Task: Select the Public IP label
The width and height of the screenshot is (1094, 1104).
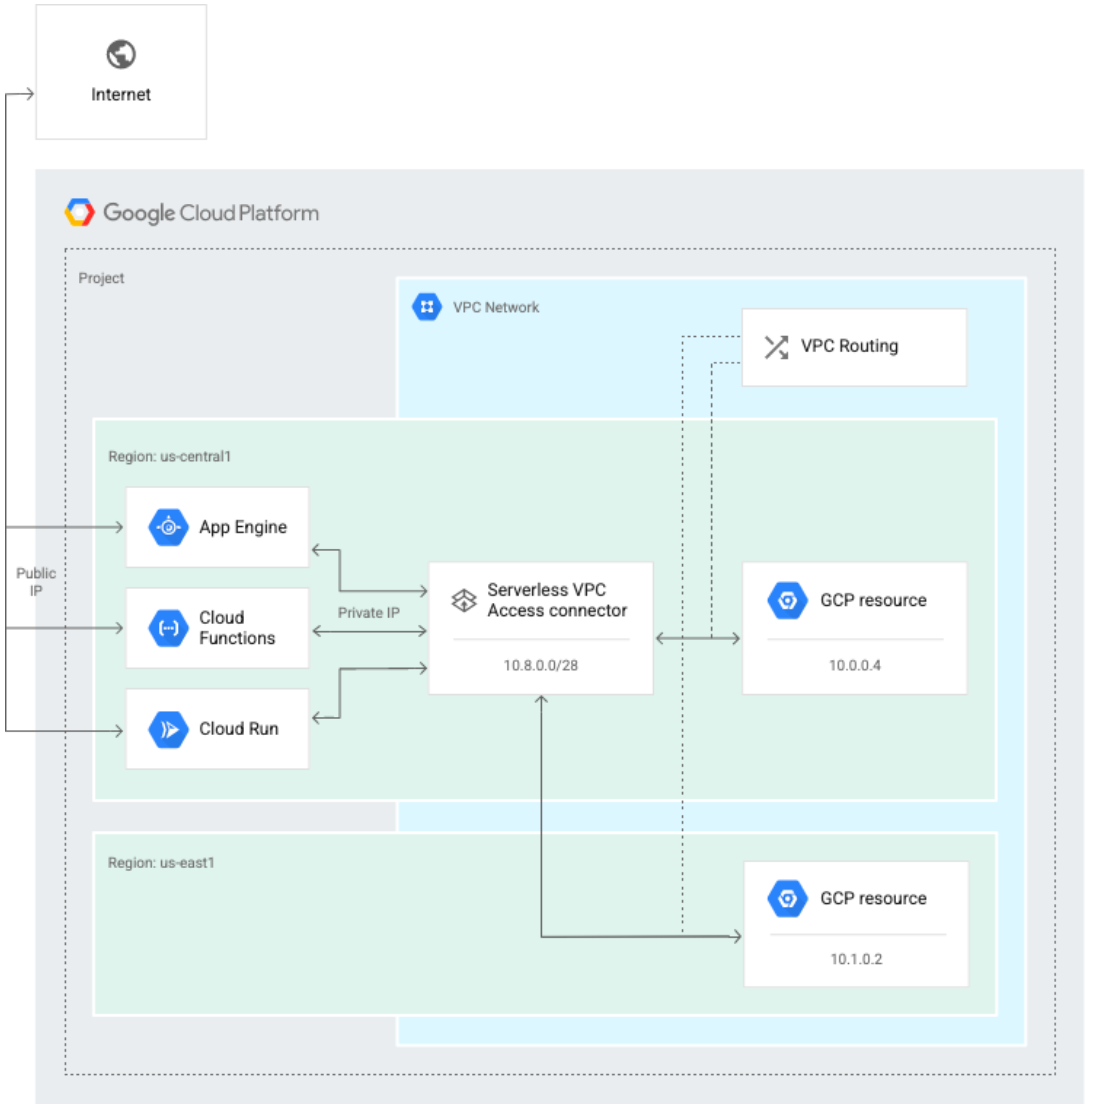Action: coord(34,582)
